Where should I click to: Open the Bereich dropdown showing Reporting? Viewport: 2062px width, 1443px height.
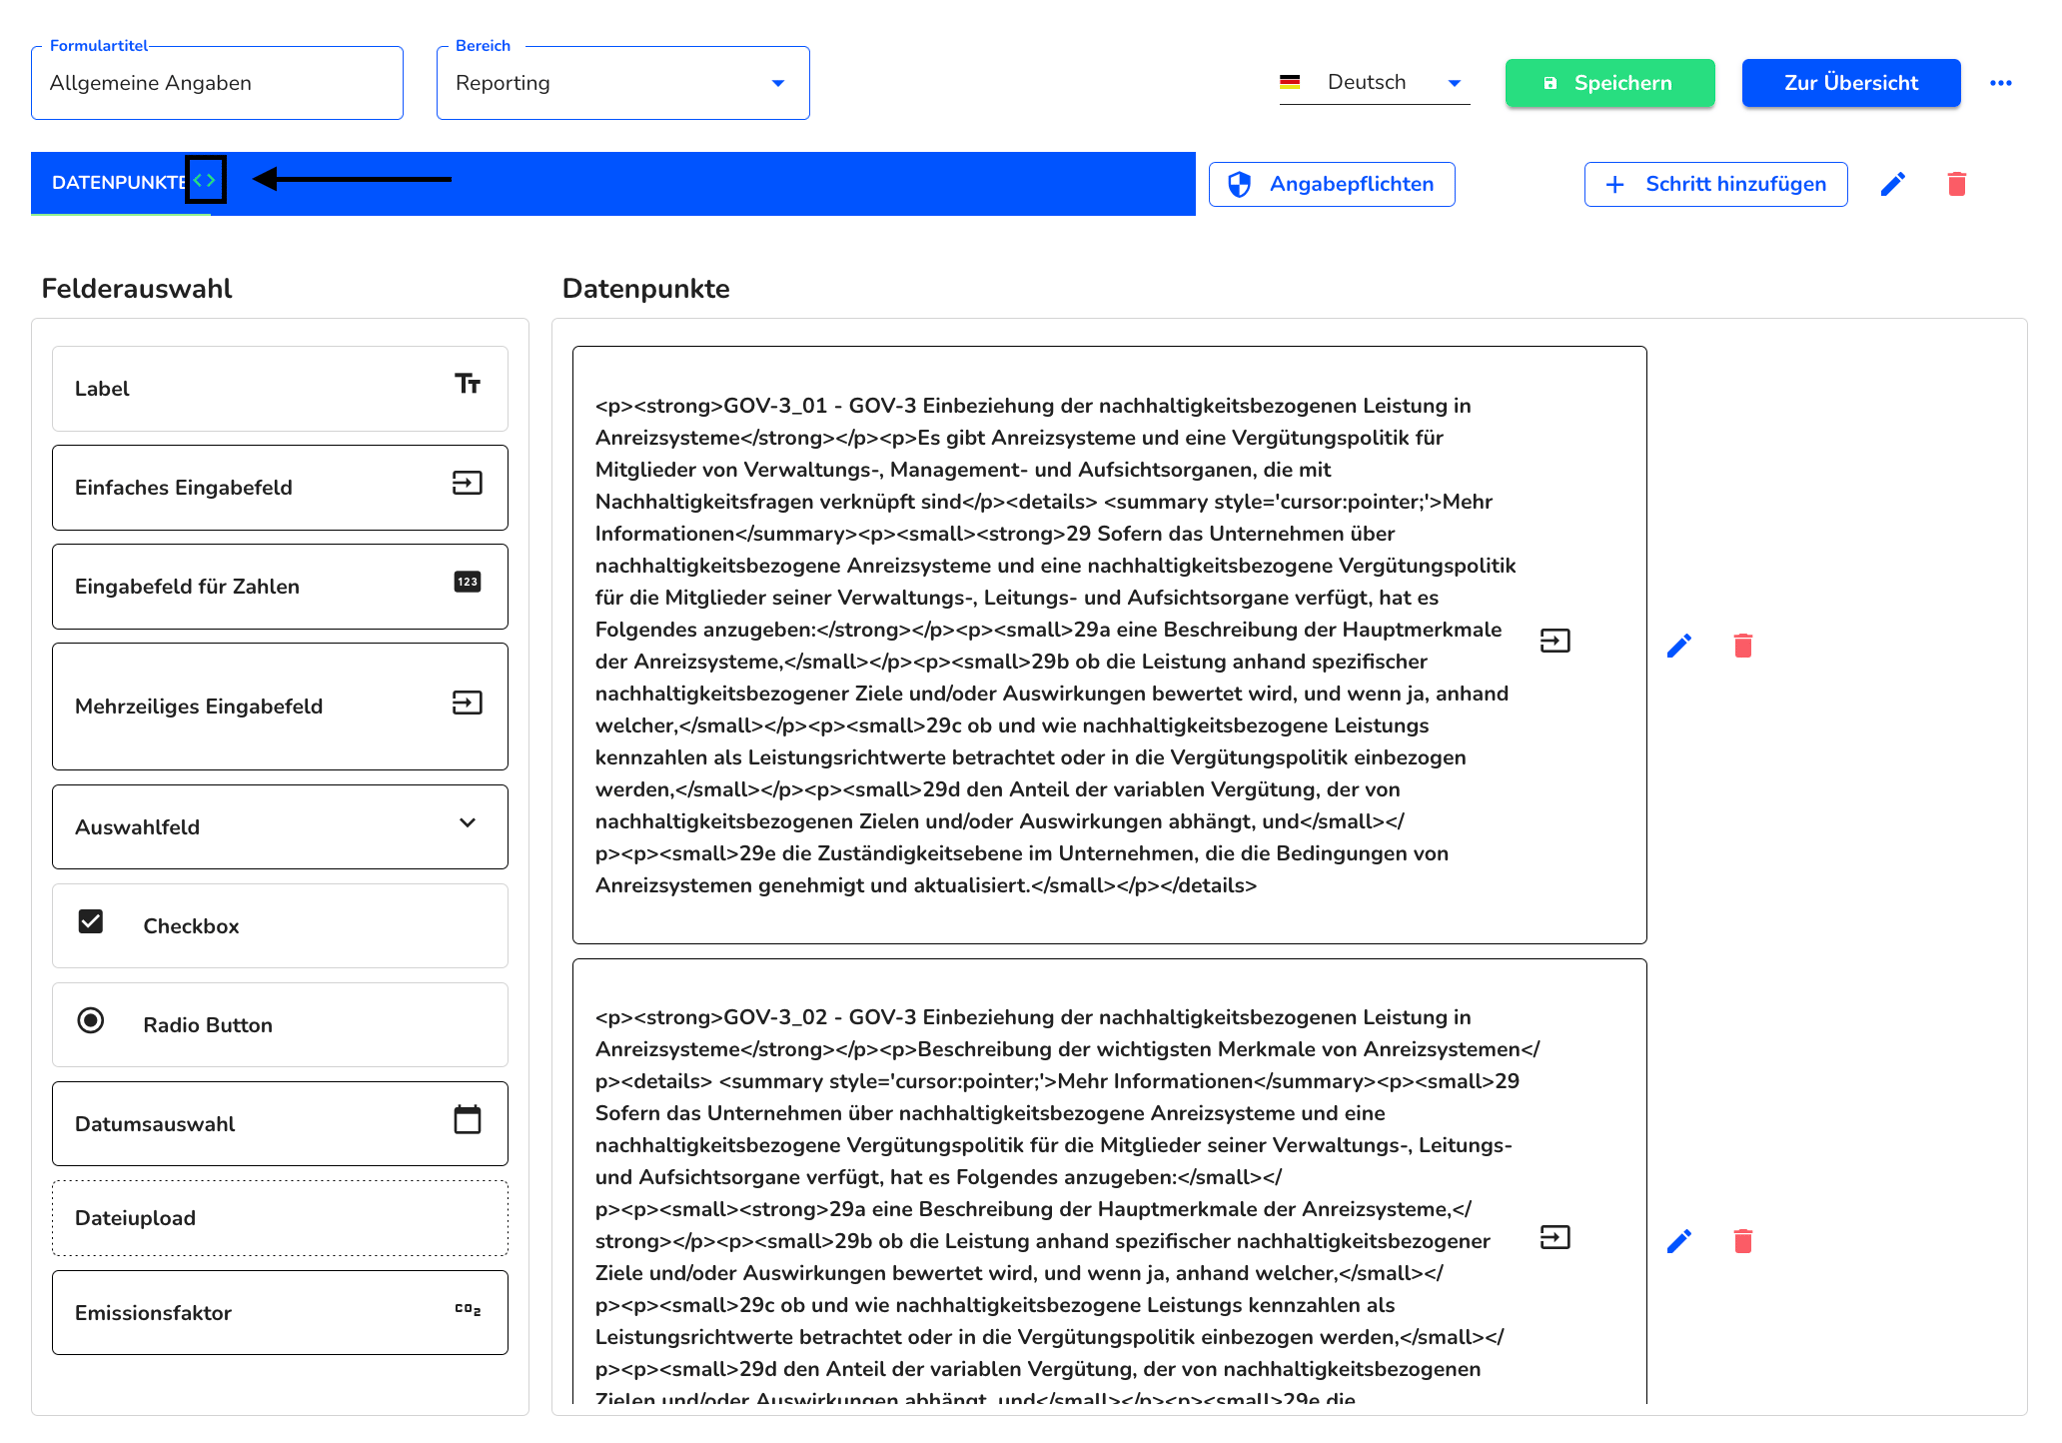623,83
